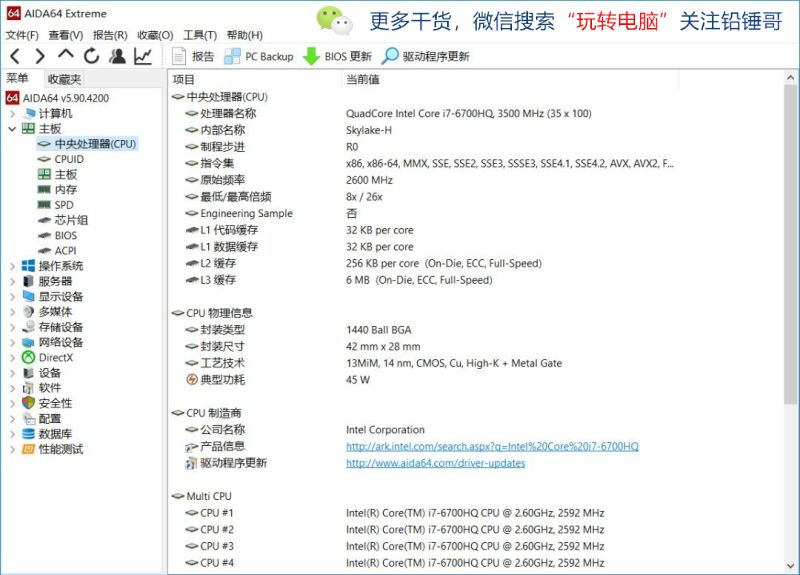800x575 pixels.
Task: Open the graph chart toolbar icon
Action: (x=143, y=56)
